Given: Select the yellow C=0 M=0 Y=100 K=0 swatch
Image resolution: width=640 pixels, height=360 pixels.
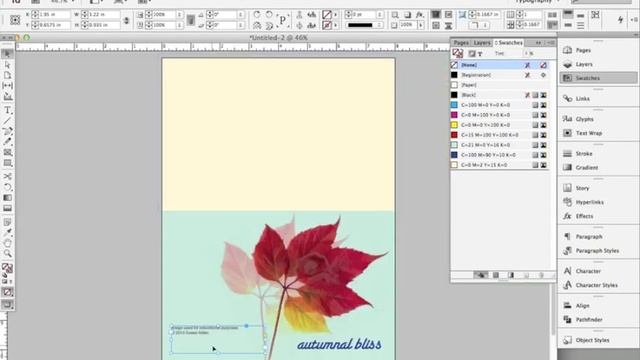Looking at the screenshot, I should [500, 125].
